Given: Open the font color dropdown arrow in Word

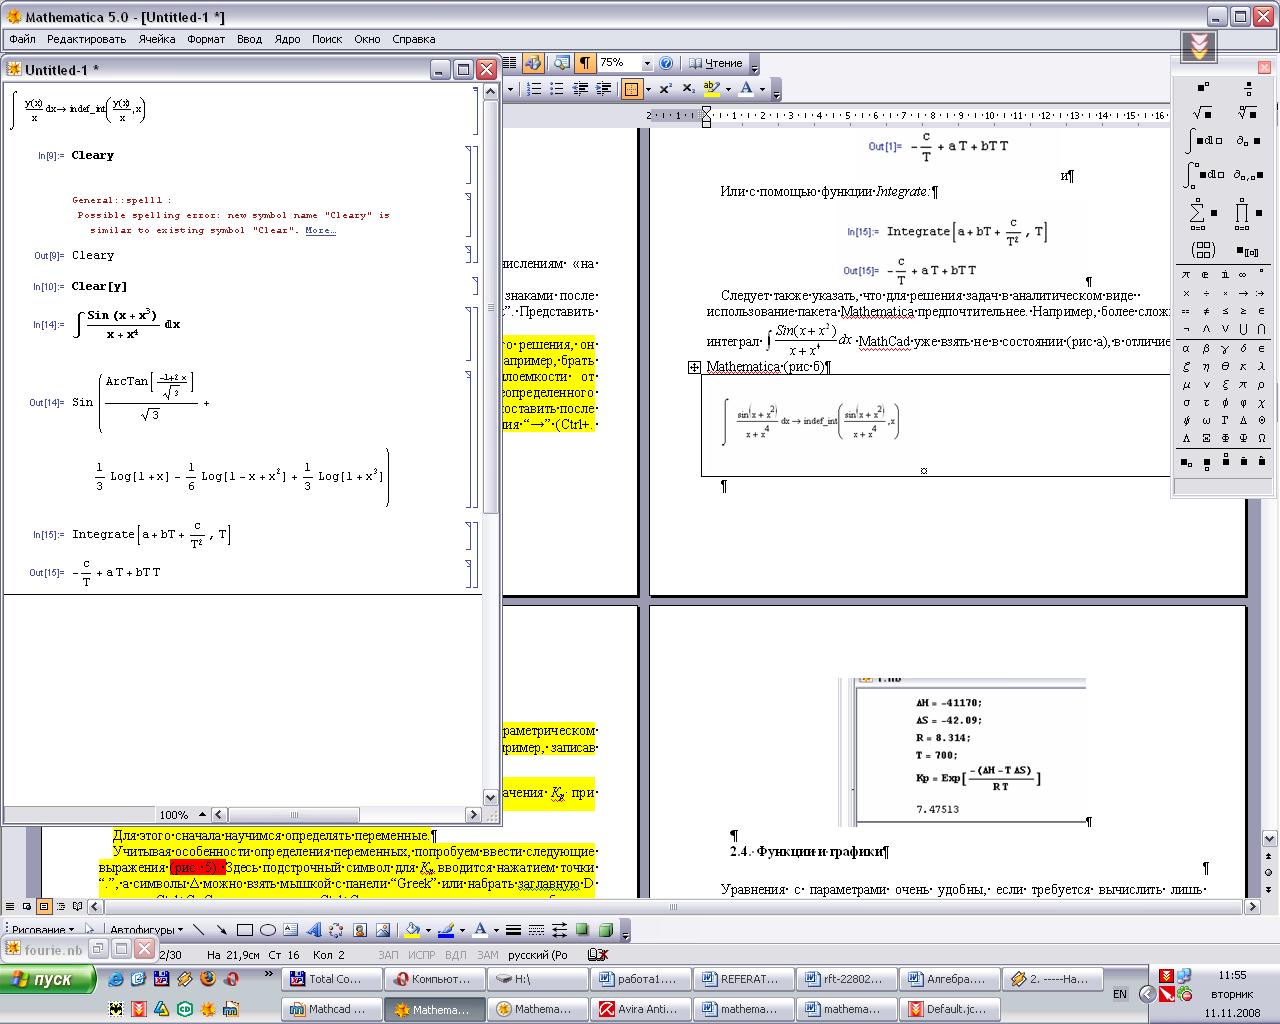Looking at the screenshot, I should pyautogui.click(x=762, y=89).
